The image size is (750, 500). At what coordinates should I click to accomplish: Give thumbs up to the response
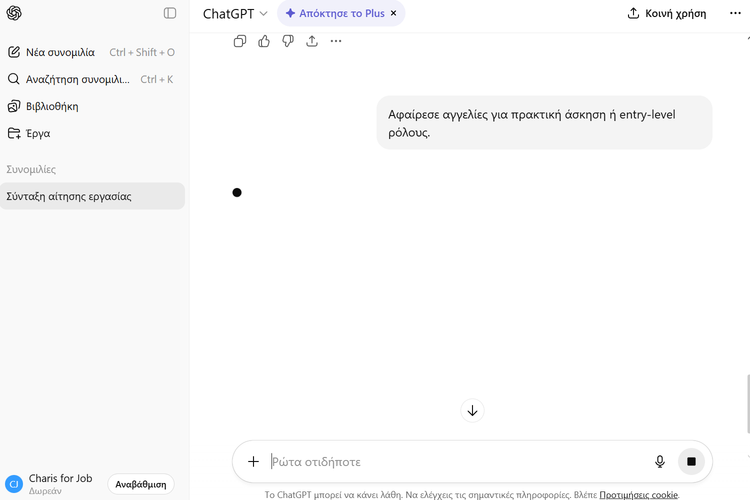pyautogui.click(x=264, y=41)
